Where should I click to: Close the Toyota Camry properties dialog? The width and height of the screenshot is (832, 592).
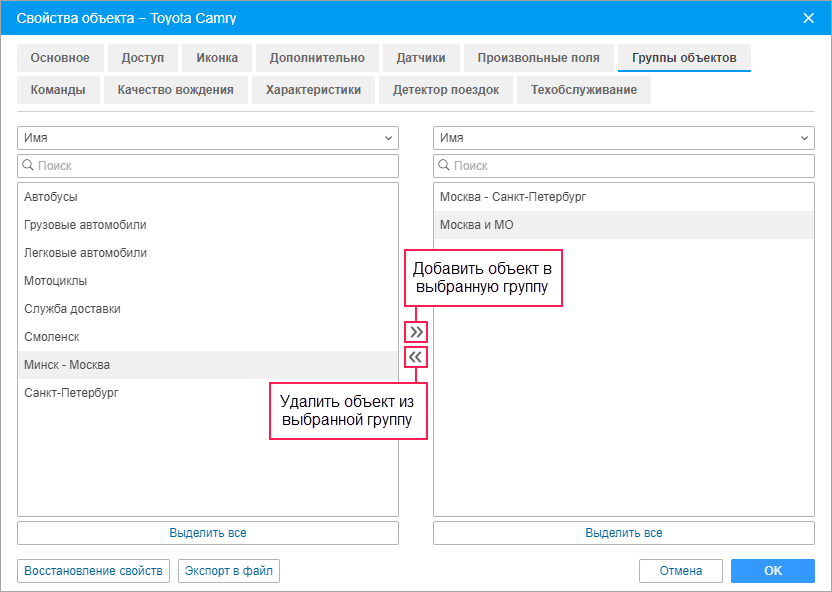click(808, 17)
